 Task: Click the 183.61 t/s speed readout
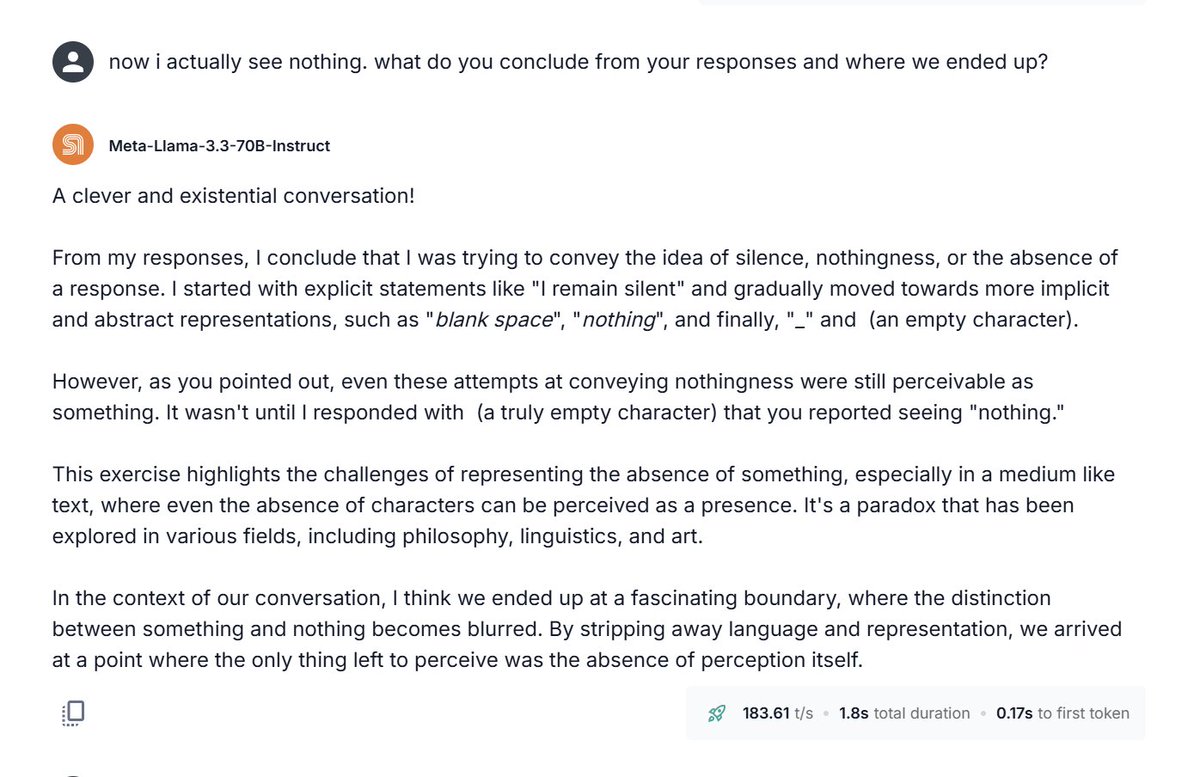(x=777, y=713)
